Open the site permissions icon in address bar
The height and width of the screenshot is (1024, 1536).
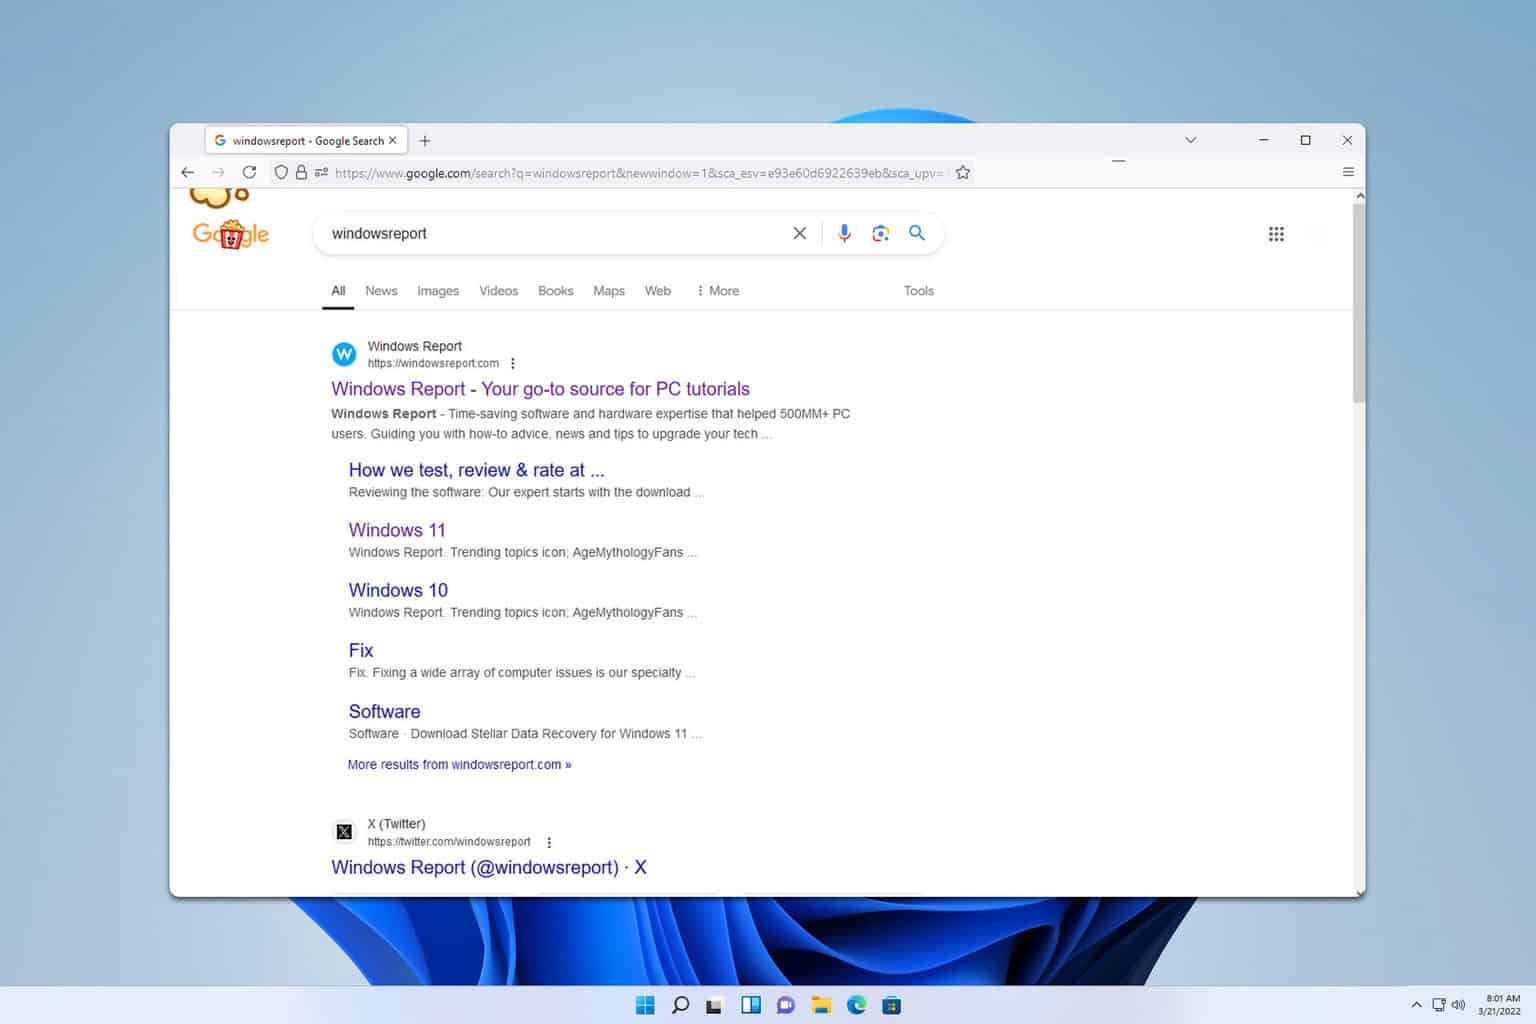coord(321,172)
